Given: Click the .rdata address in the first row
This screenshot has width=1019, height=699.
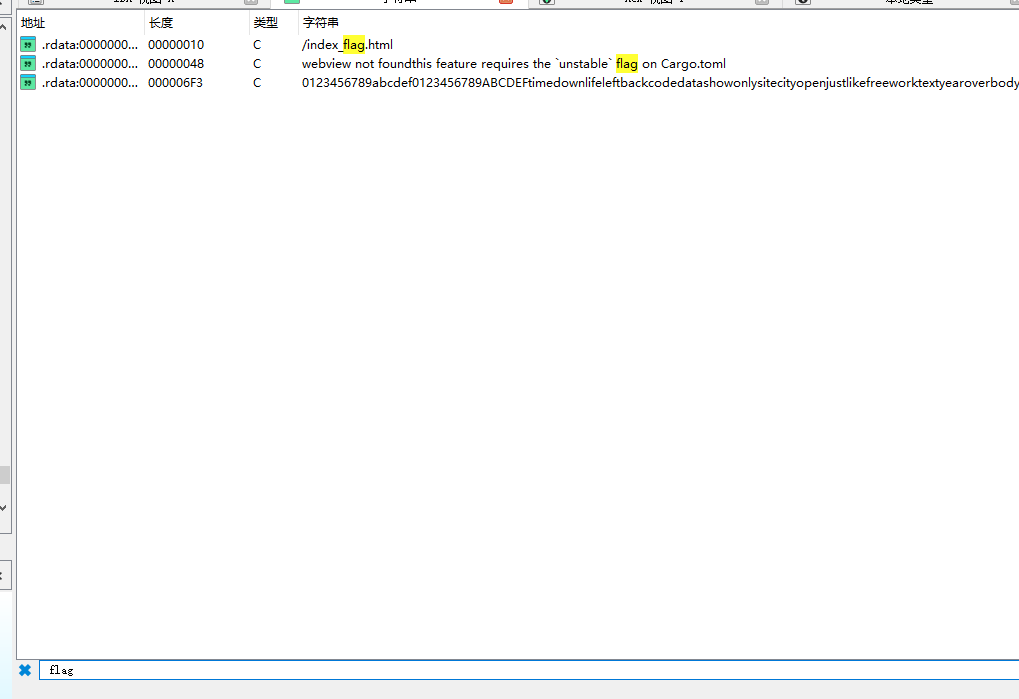Looking at the screenshot, I should (90, 45).
